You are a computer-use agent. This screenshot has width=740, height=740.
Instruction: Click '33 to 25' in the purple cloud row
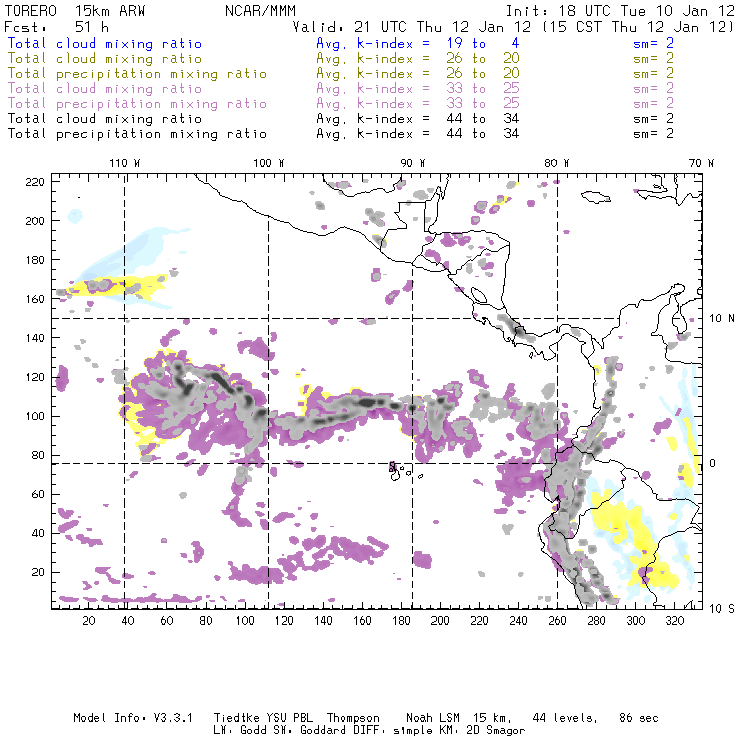tap(483, 88)
